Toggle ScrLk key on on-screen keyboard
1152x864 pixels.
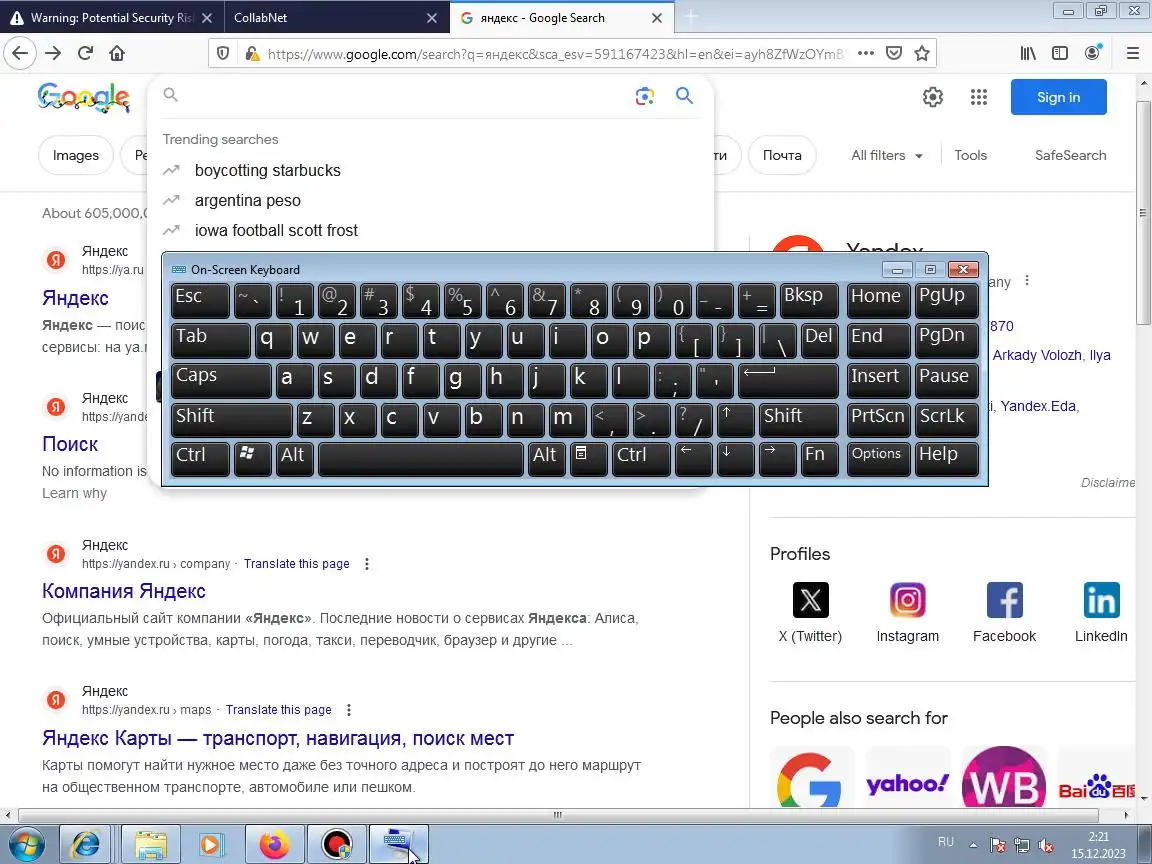click(x=946, y=420)
